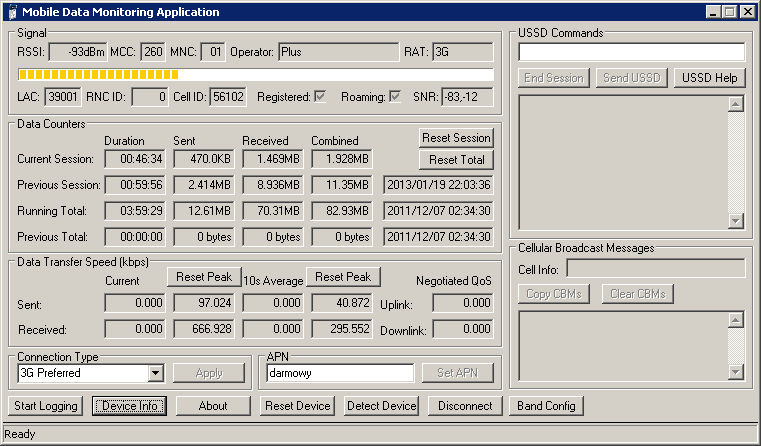Click the application icon in title bar
The image size is (761, 446).
10,11
